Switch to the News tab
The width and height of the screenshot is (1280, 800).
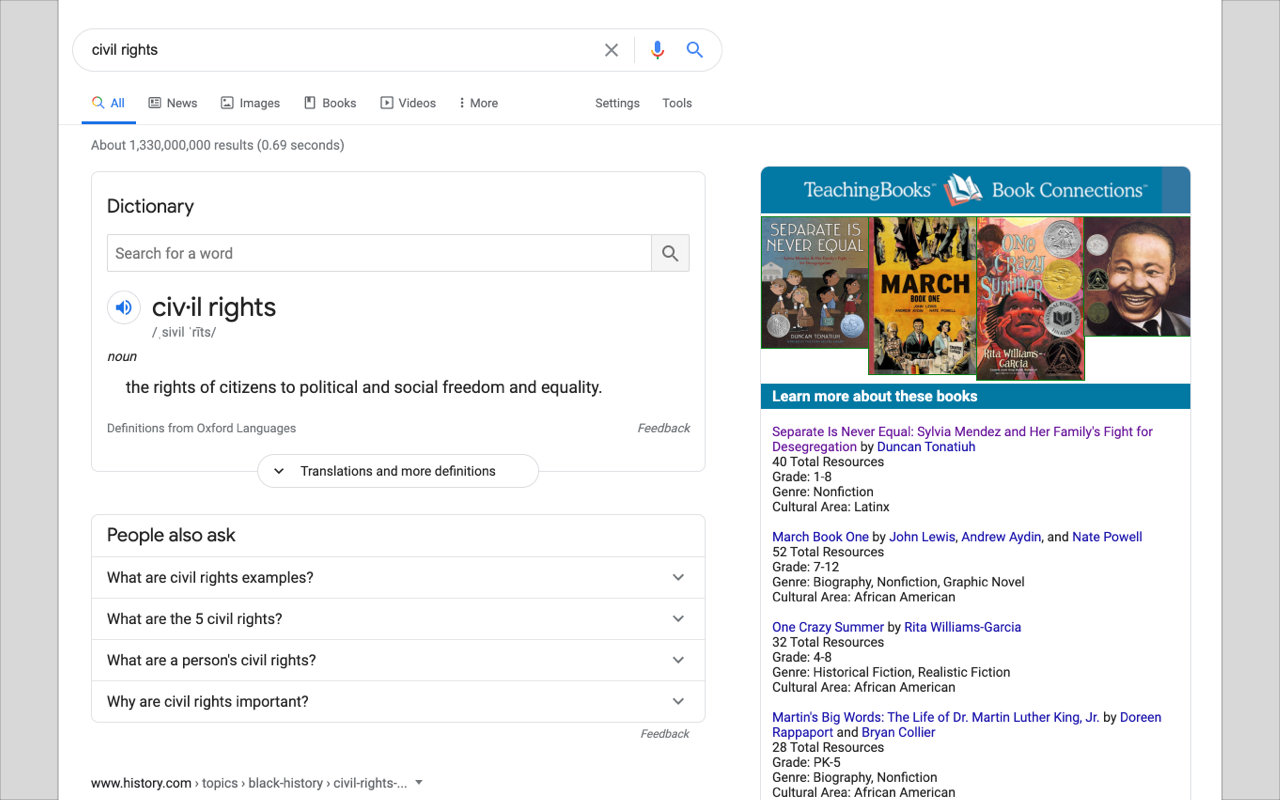point(173,103)
